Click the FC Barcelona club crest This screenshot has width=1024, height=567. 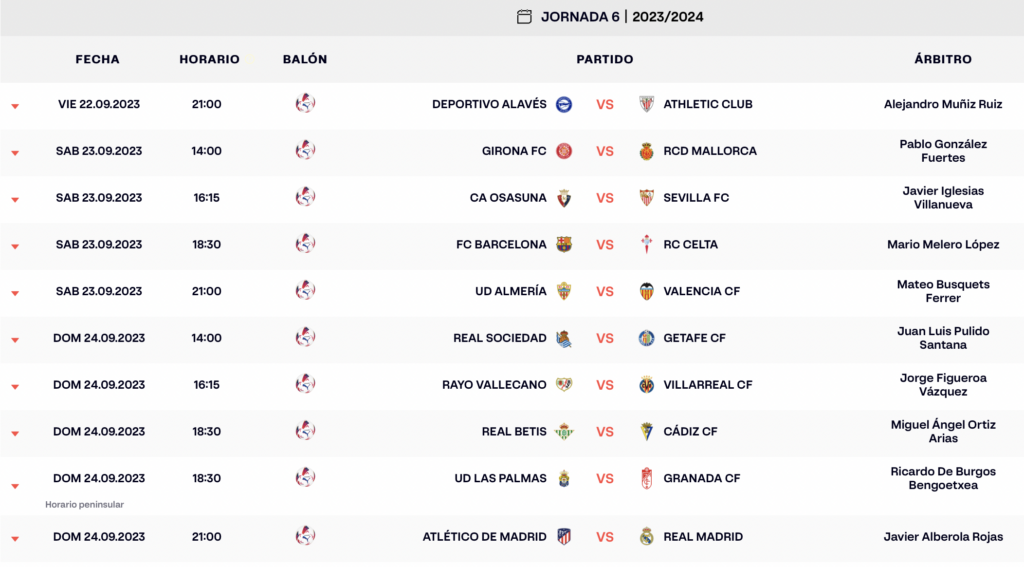564,244
